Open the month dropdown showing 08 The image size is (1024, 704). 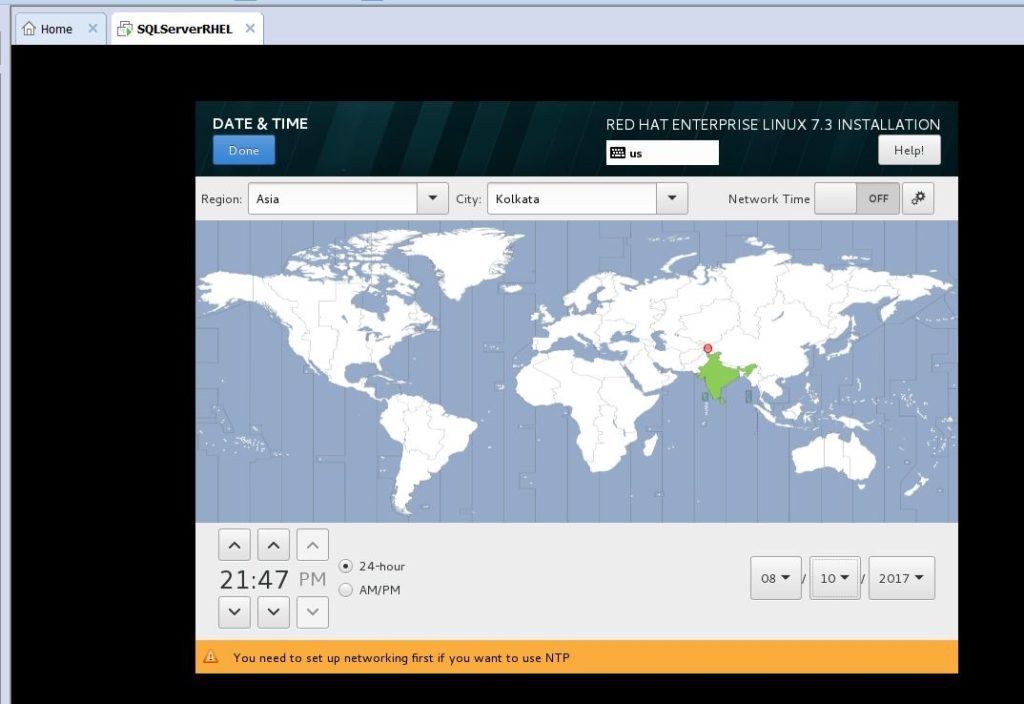776,578
